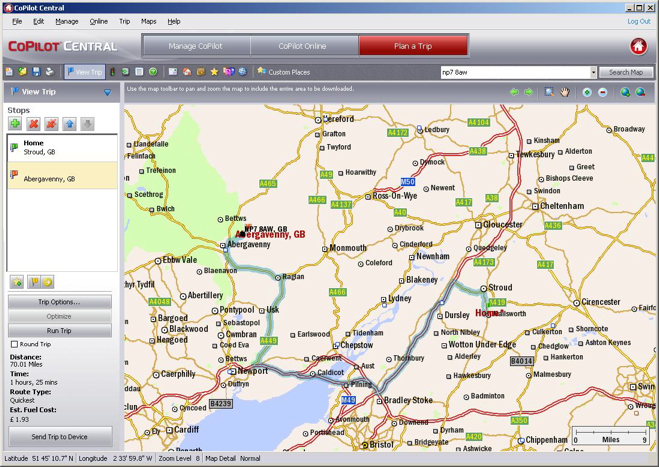659x467 pixels.
Task: Switch to the CoPilot Online tab
Action: click(x=303, y=46)
